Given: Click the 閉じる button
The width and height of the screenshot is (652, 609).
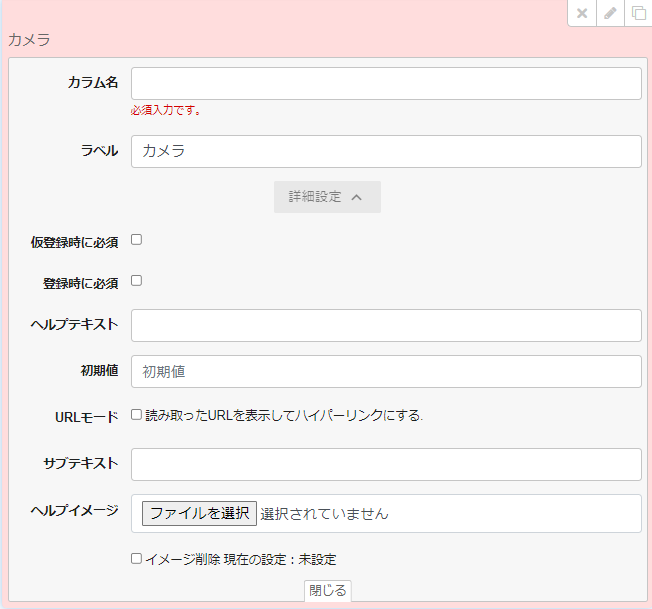Looking at the screenshot, I should (x=327, y=591).
